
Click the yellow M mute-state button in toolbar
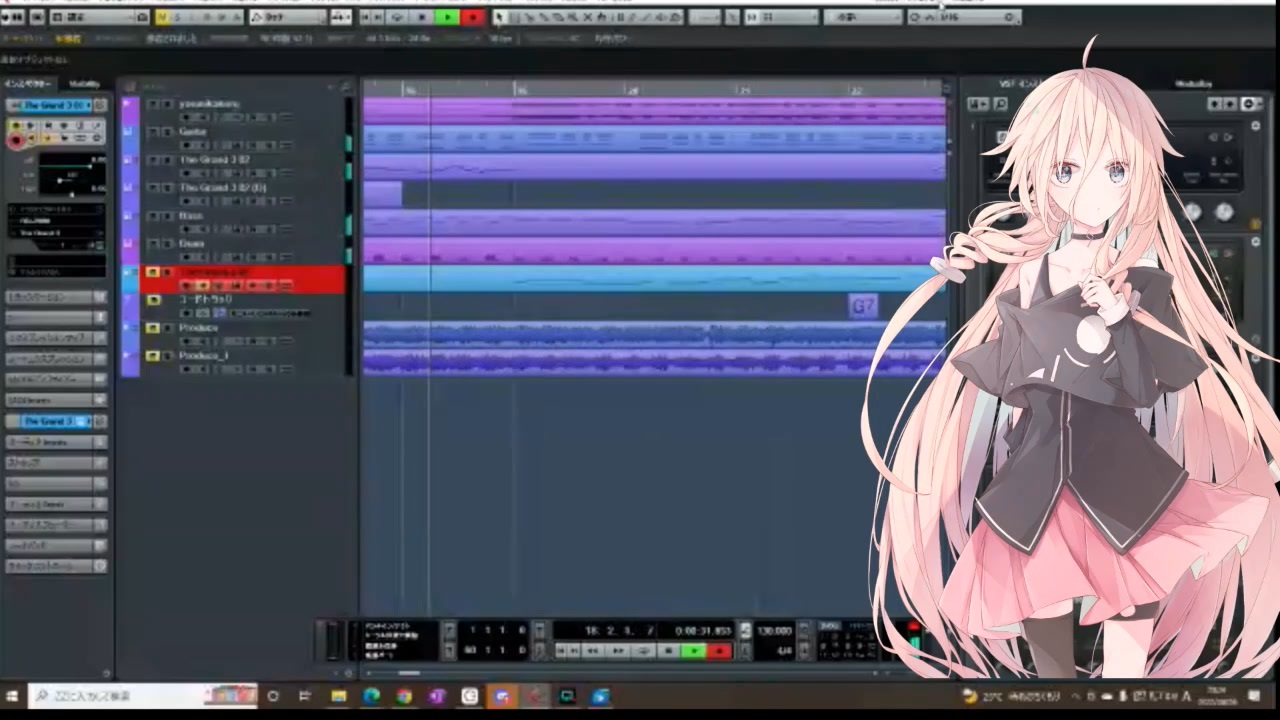point(162,17)
